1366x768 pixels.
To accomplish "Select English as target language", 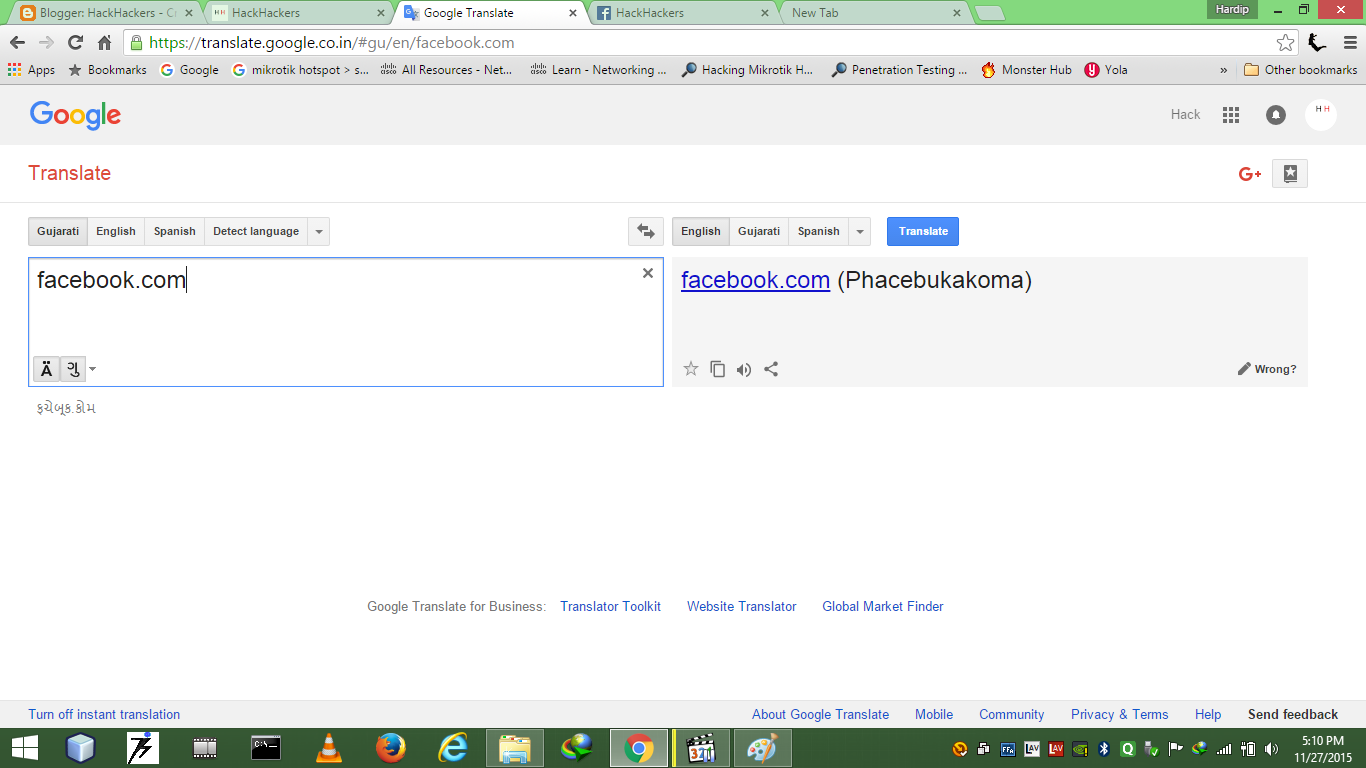I will pos(701,231).
